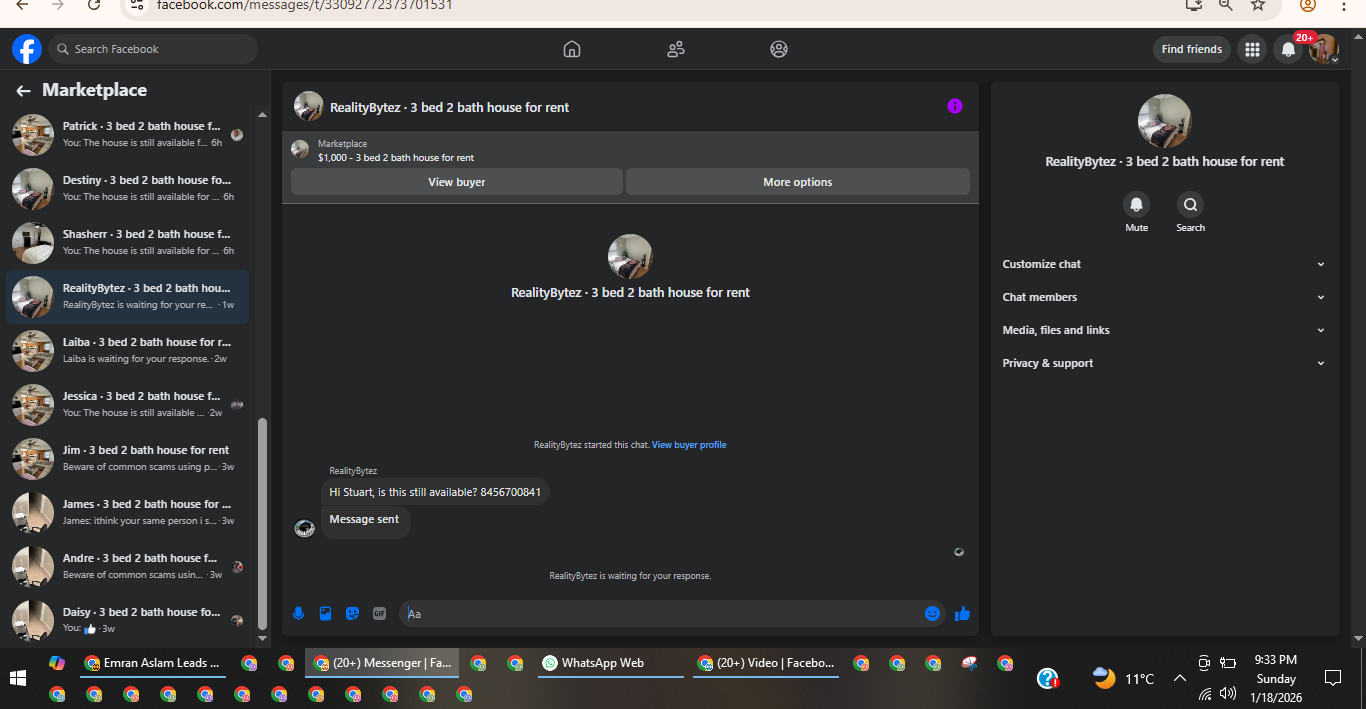
Task: Open conversation information purple icon
Action: click(955, 106)
